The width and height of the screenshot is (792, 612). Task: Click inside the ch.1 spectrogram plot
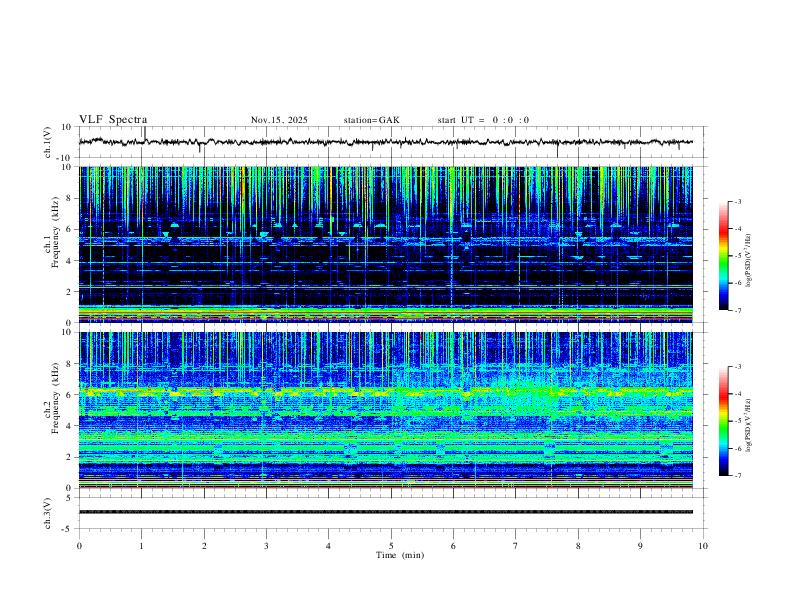coord(386,244)
